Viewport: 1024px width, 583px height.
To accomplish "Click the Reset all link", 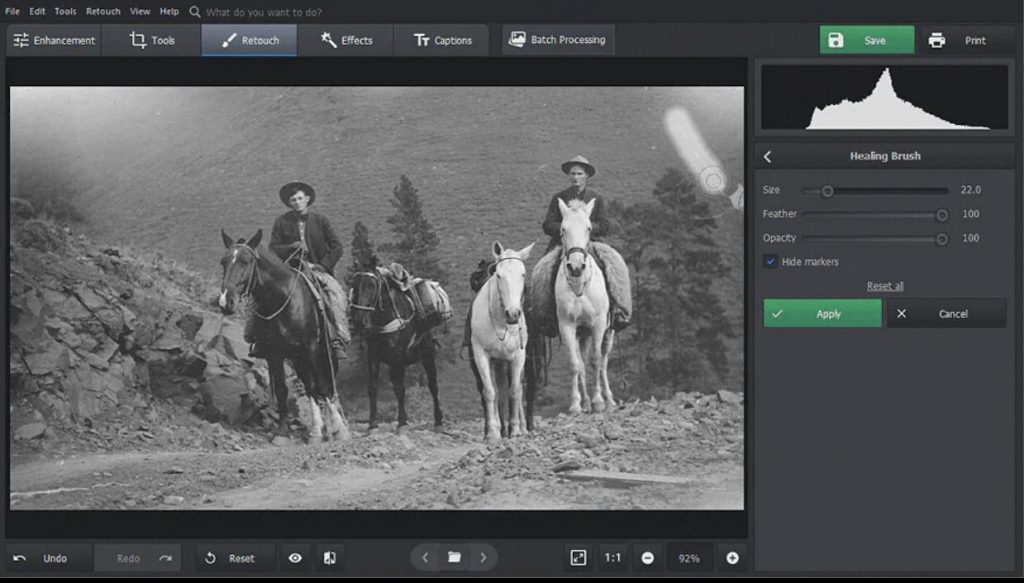I will [x=885, y=286].
